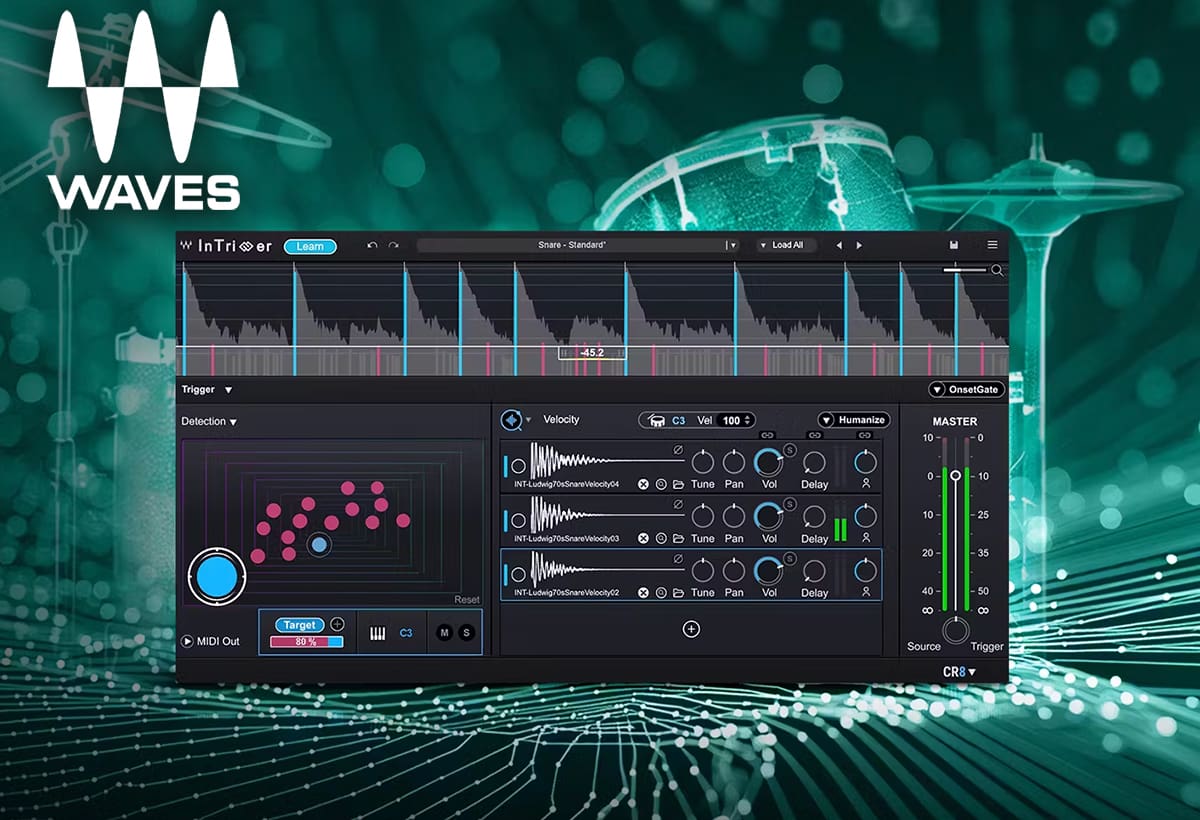Open the Detection dropdown
Image resolution: width=1200 pixels, height=820 pixels.
pyautogui.click(x=209, y=422)
